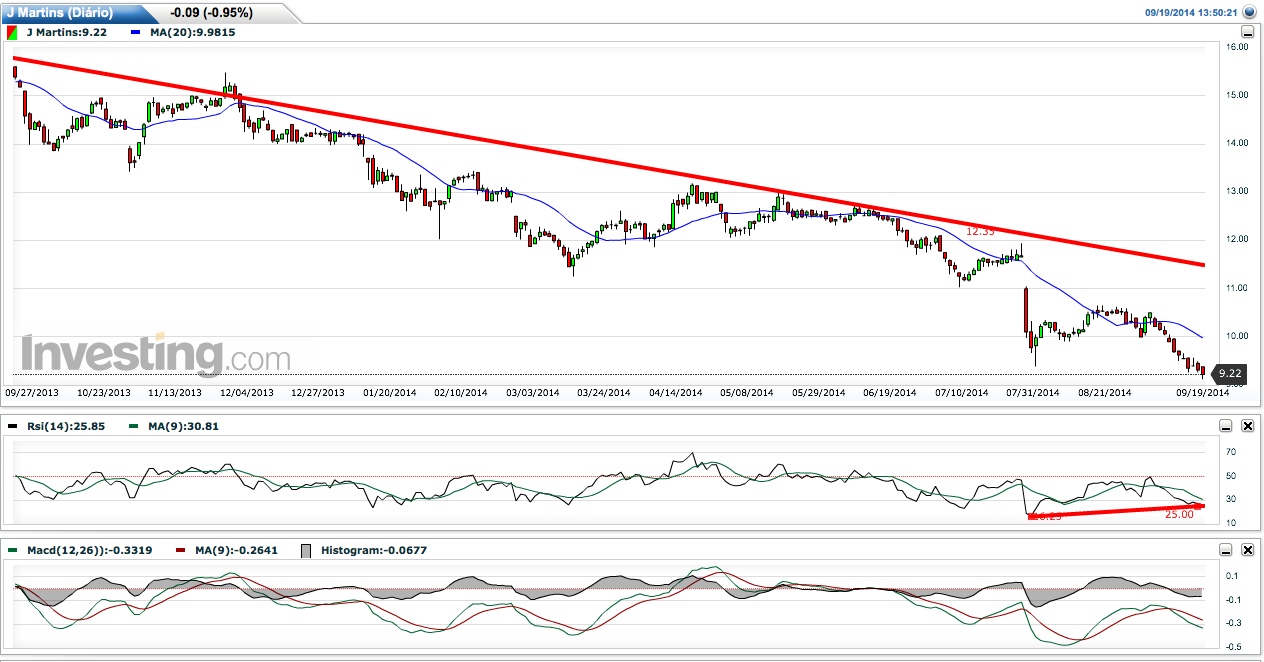Click the blue MA(20) color swatch
This screenshot has width=1264, height=662.
[137, 32]
